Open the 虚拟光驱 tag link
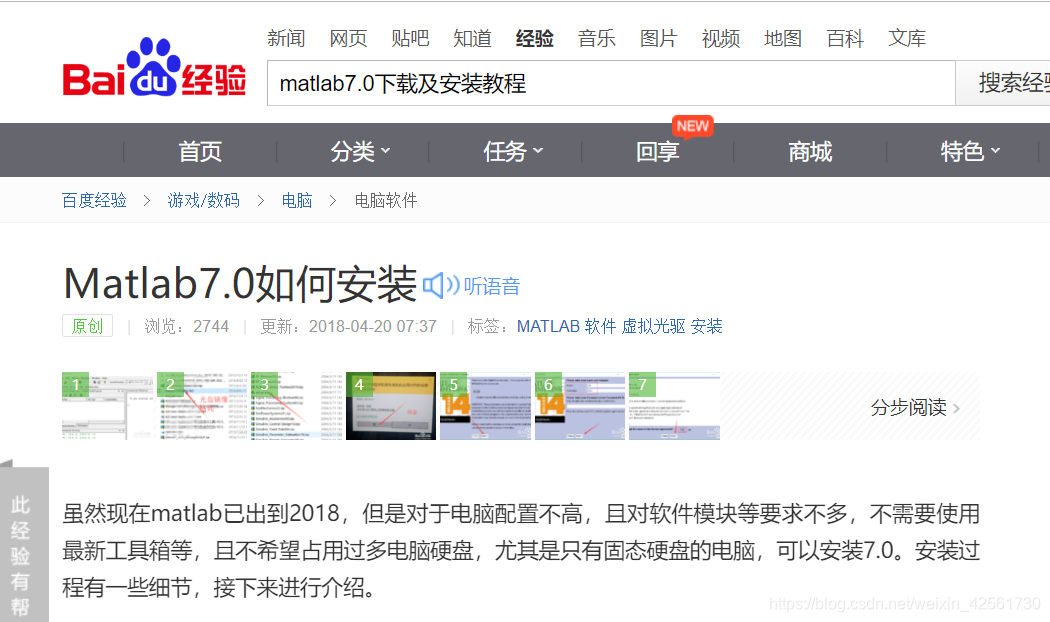The width and height of the screenshot is (1050, 622). [656, 326]
